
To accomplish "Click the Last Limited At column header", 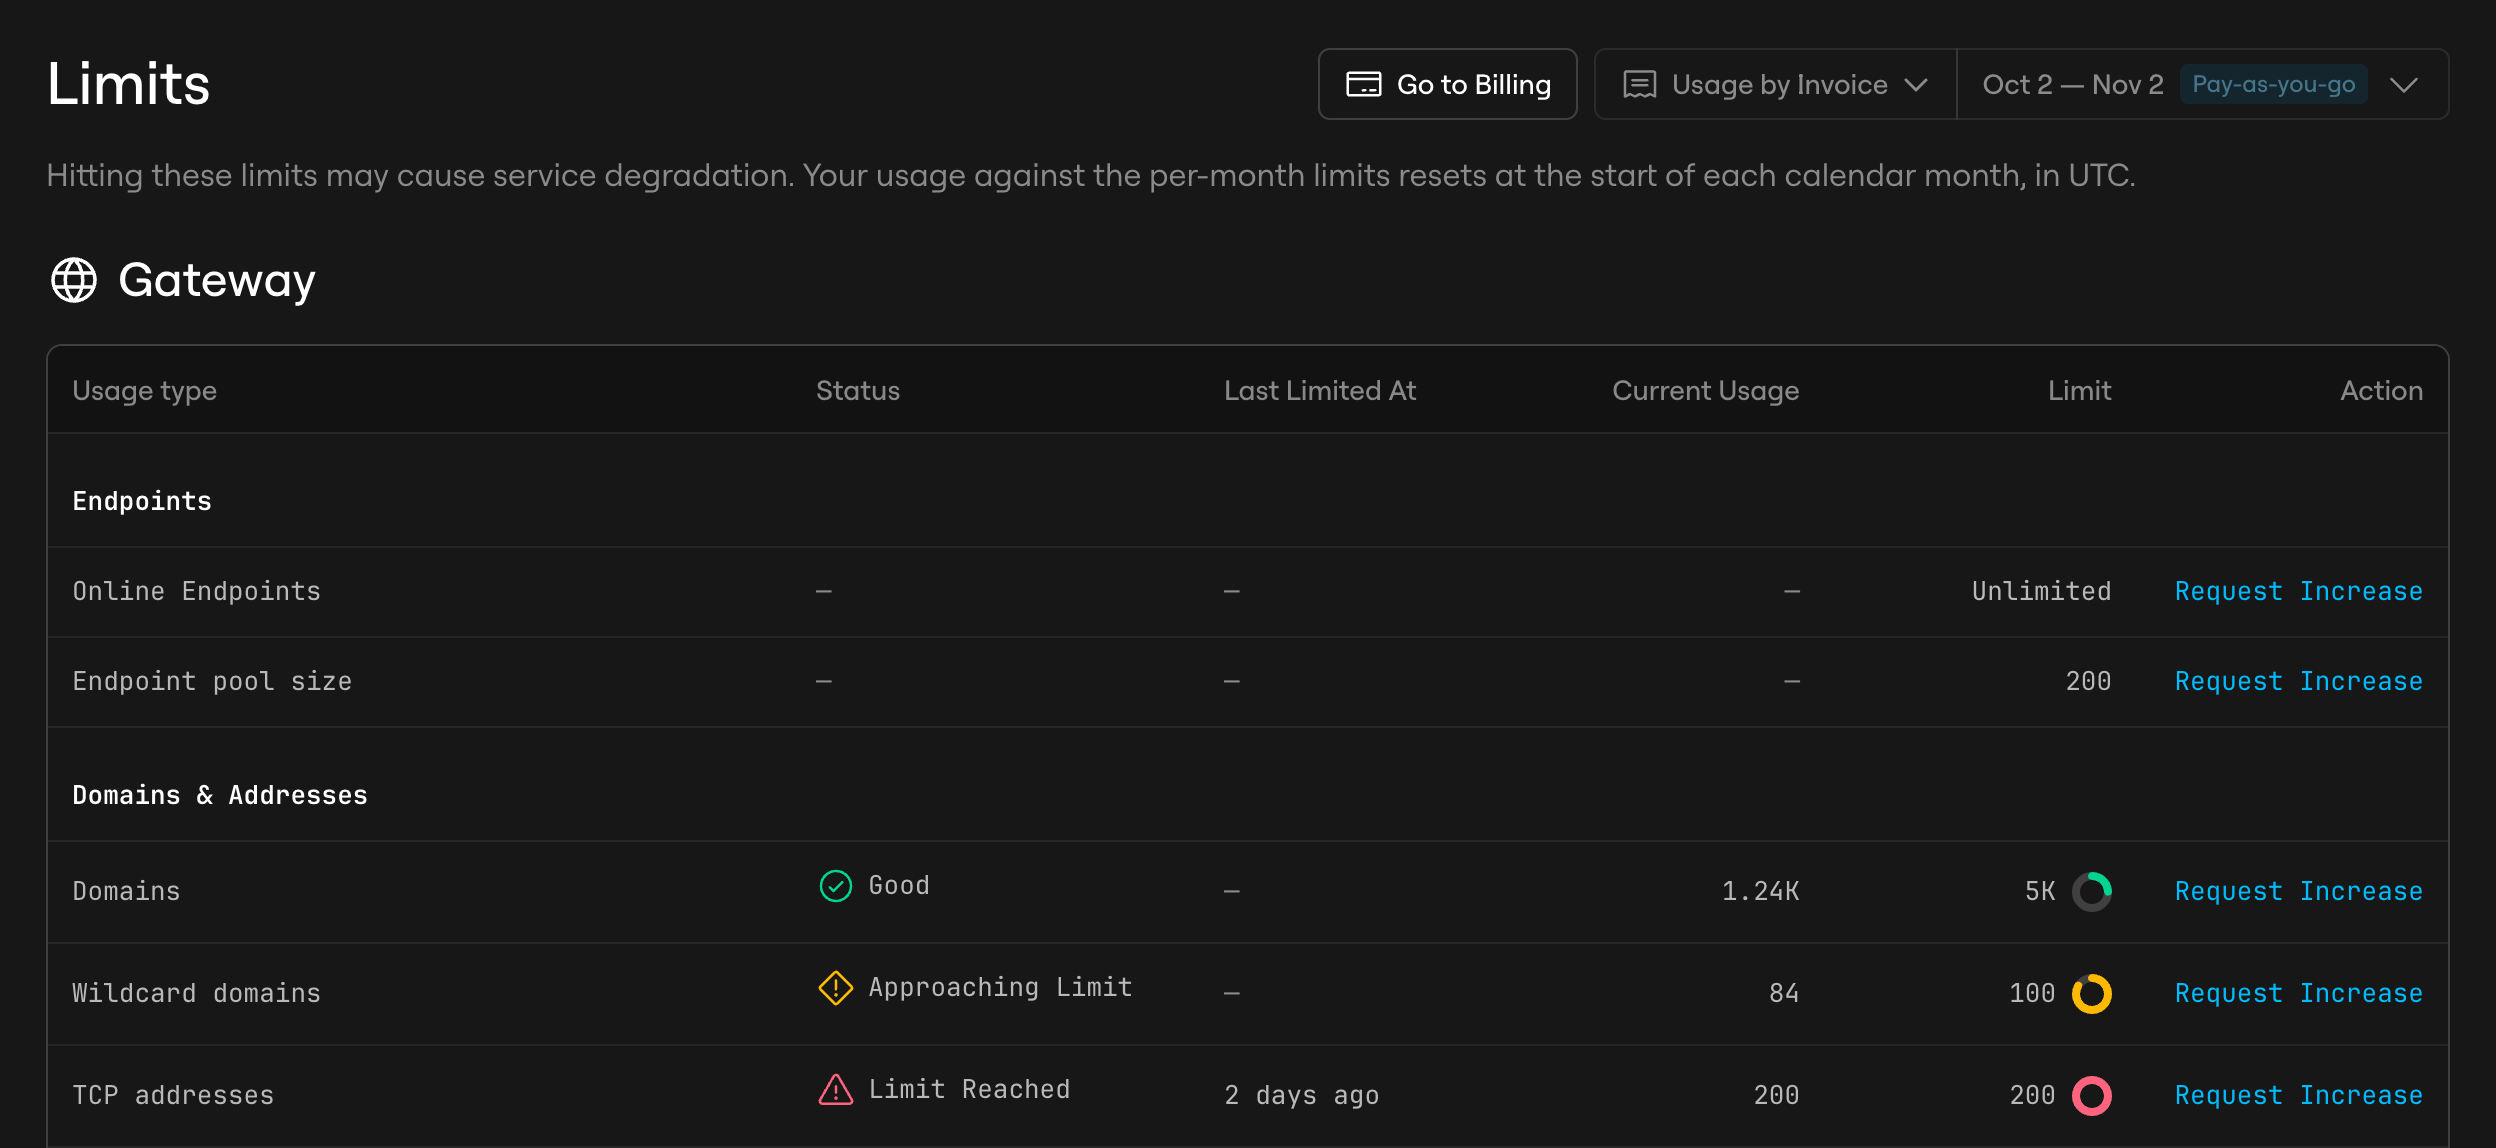I will coord(1320,391).
